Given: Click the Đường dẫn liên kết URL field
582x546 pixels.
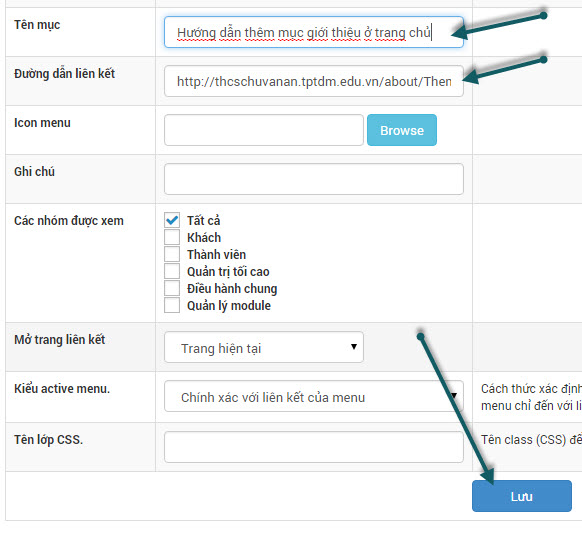Looking at the screenshot, I should click(314, 81).
